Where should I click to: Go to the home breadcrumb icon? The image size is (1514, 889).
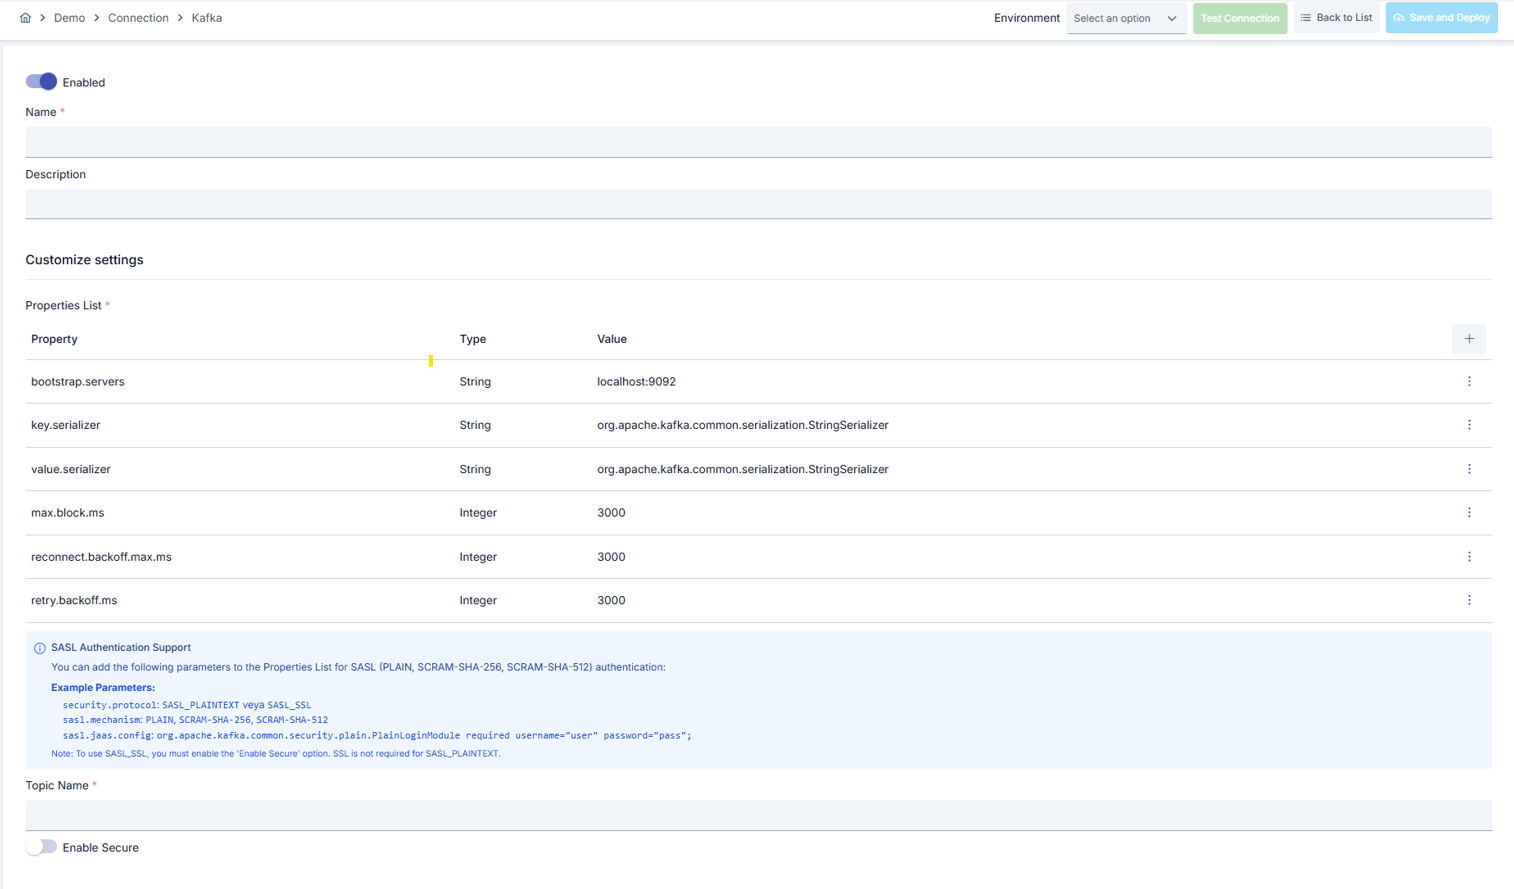pos(25,18)
